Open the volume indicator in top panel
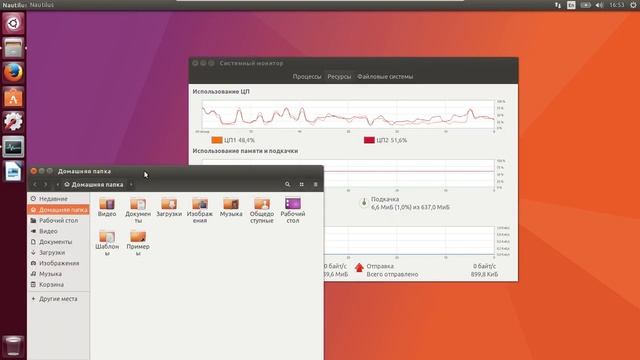 (x=599, y=5)
